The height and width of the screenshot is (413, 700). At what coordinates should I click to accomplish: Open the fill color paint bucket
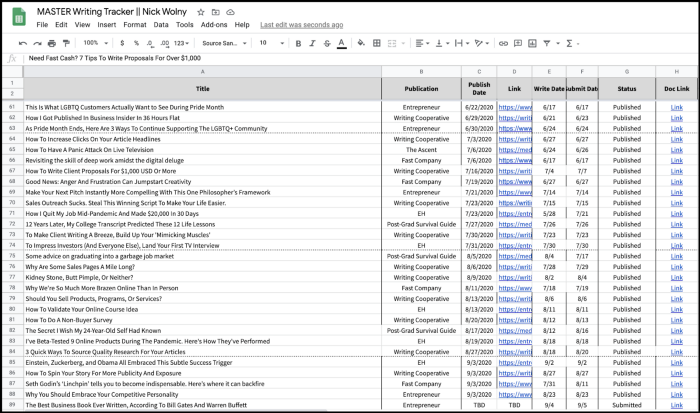361,43
